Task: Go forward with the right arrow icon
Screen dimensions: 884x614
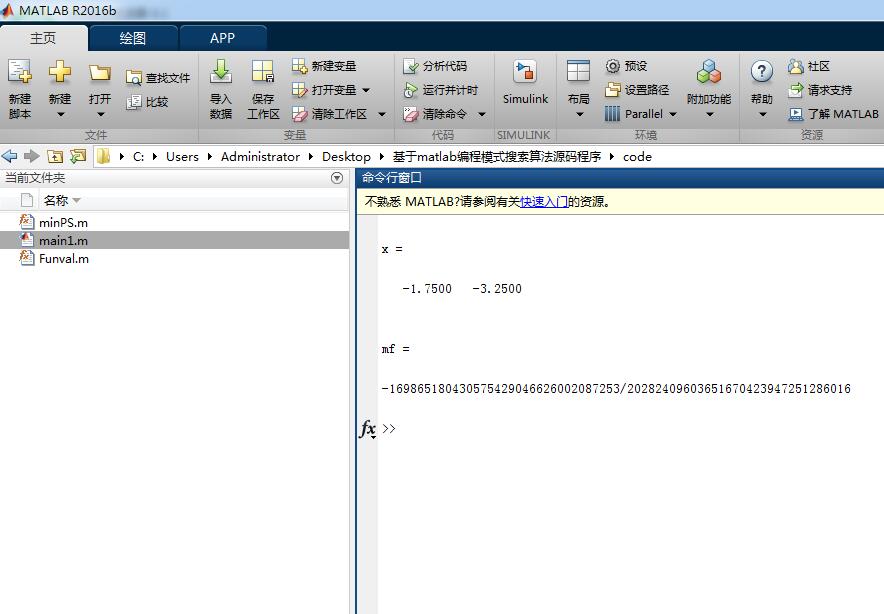Action: (32, 156)
